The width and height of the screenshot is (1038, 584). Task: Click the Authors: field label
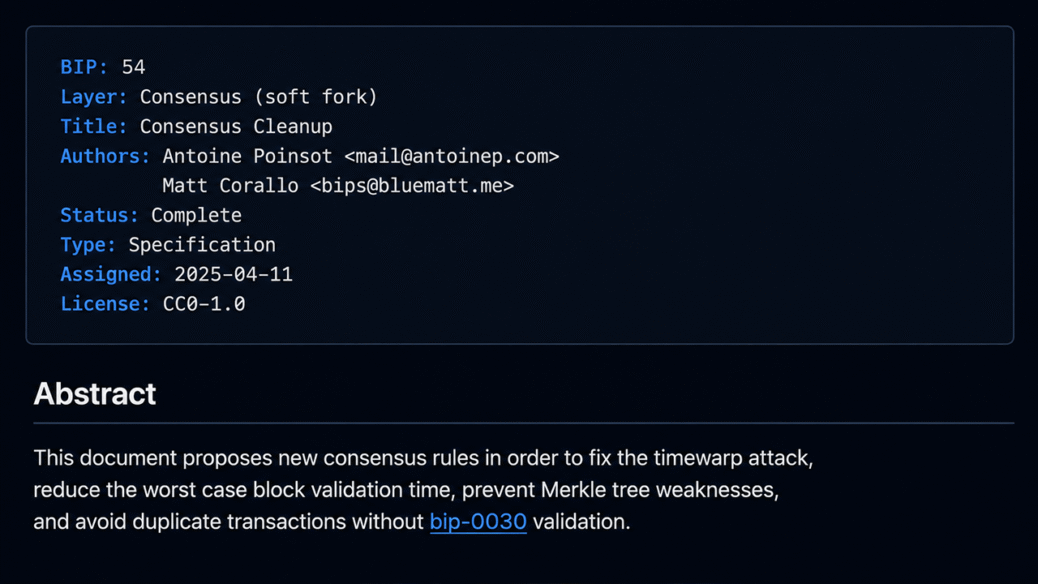(105, 156)
